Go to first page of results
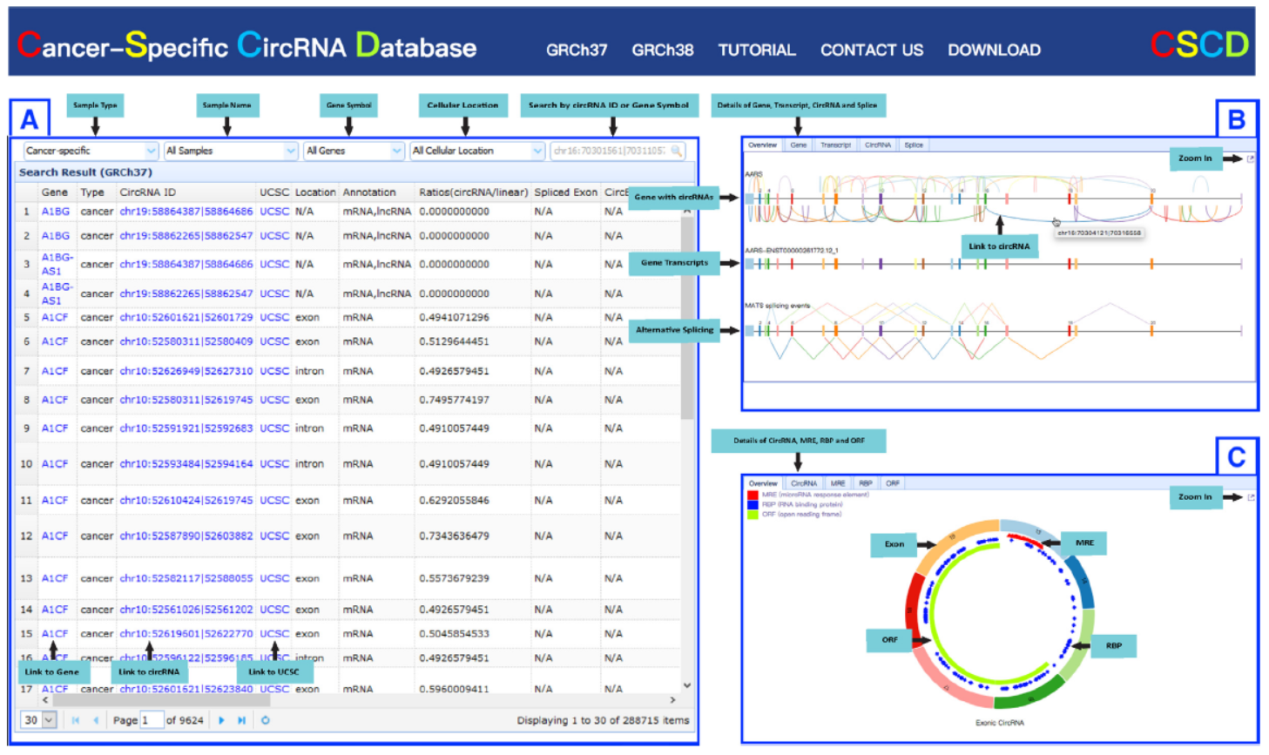Screen dimensions: 1269x755 (x=76, y=720)
